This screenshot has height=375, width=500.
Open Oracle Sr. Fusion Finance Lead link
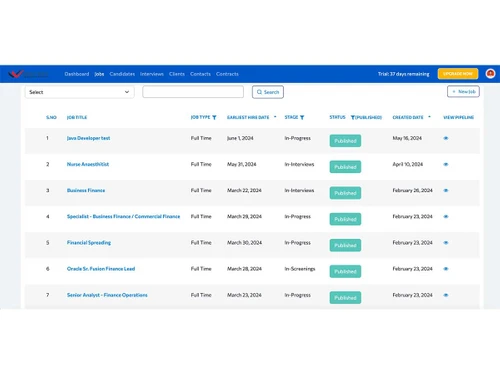101,269
